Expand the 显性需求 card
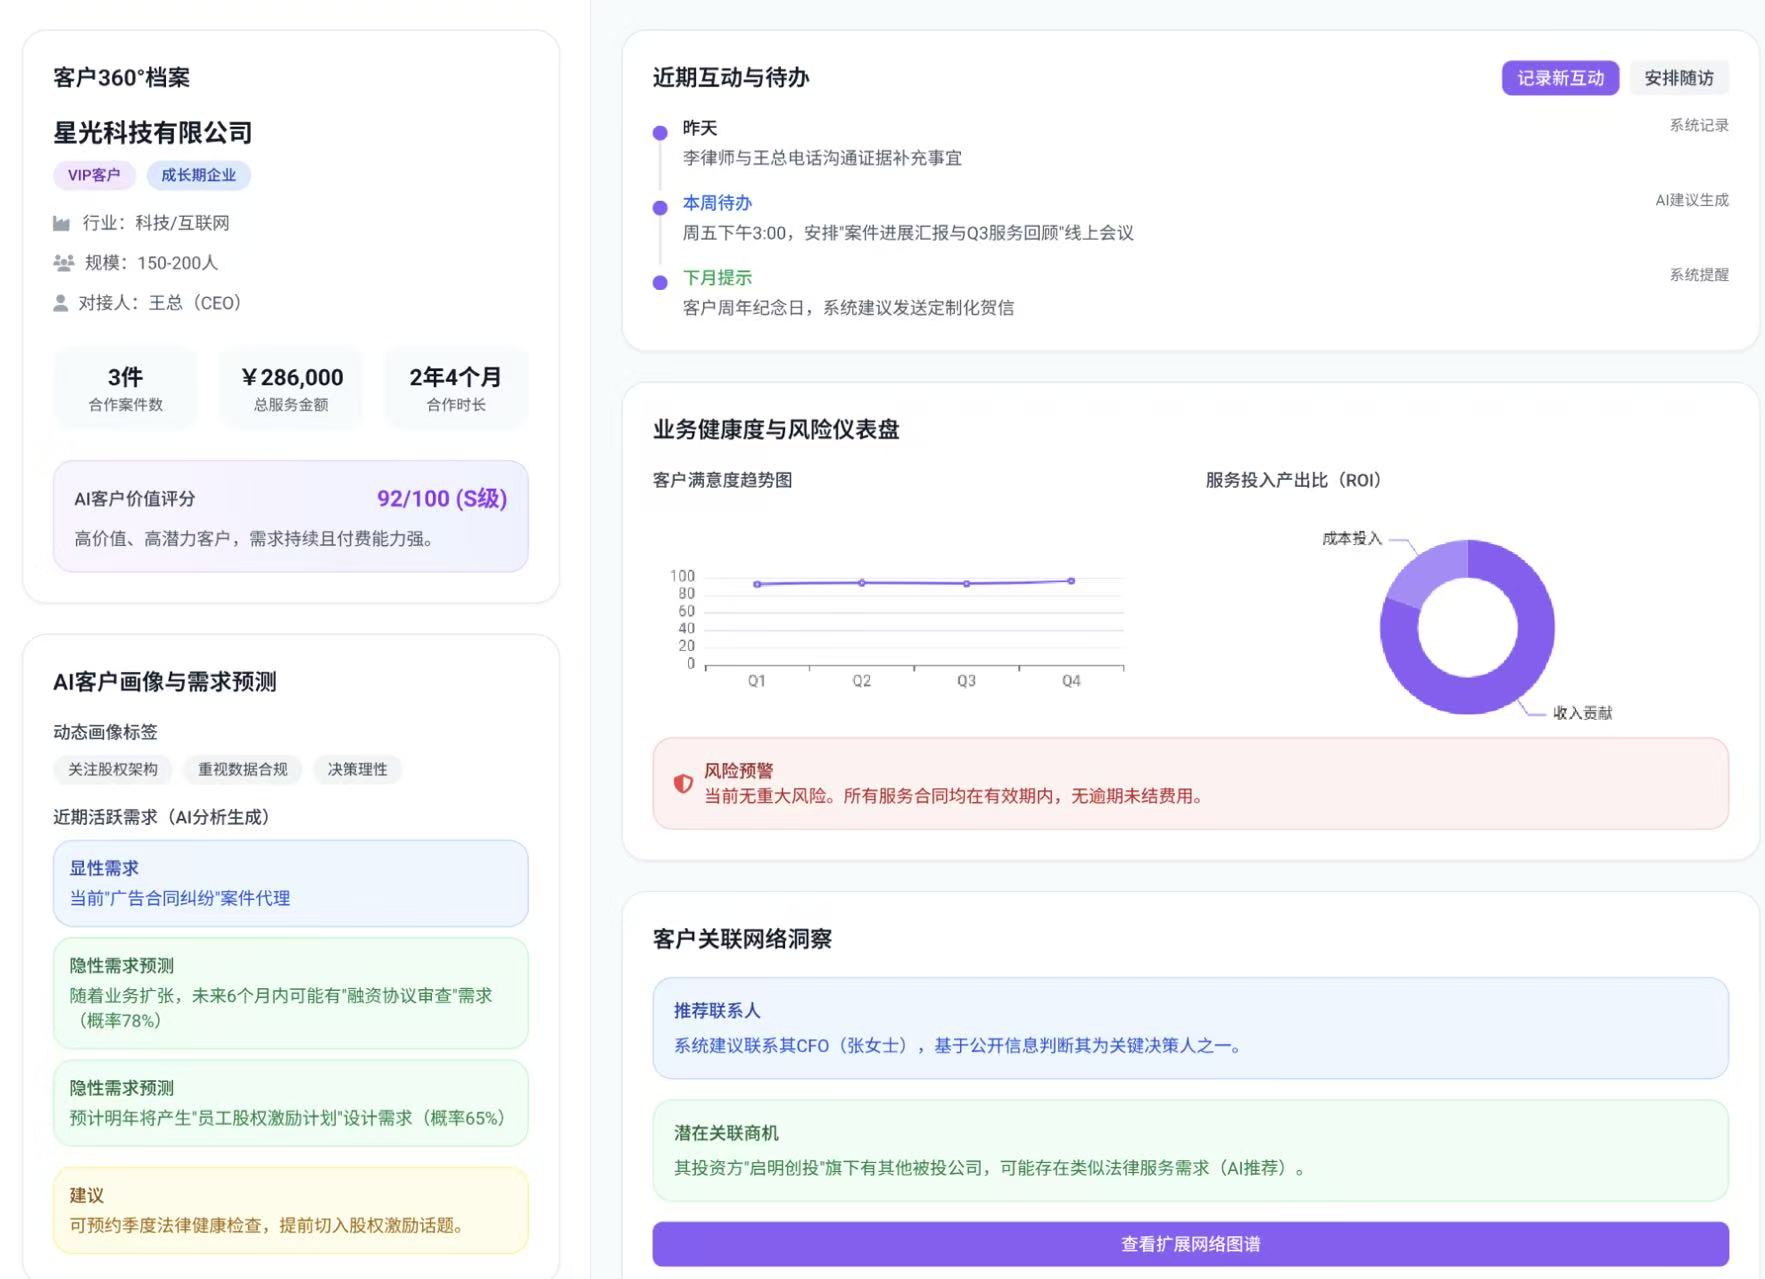The image size is (1765, 1279). [290, 884]
